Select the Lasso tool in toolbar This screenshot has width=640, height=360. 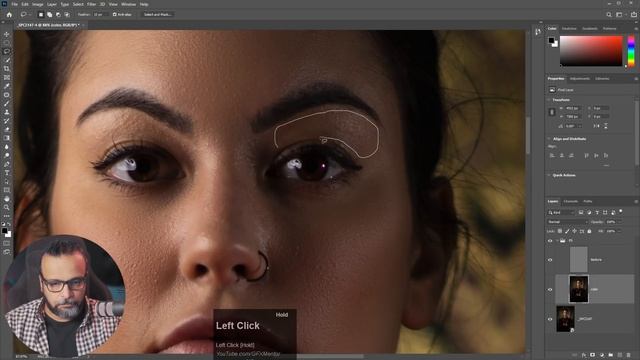coord(7,51)
